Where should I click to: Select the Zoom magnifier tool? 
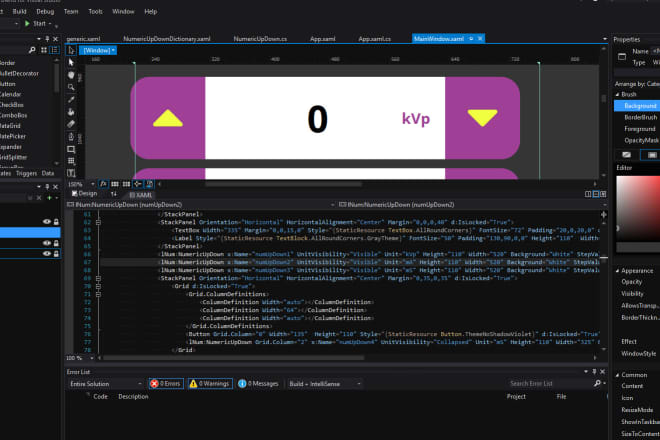71,87
